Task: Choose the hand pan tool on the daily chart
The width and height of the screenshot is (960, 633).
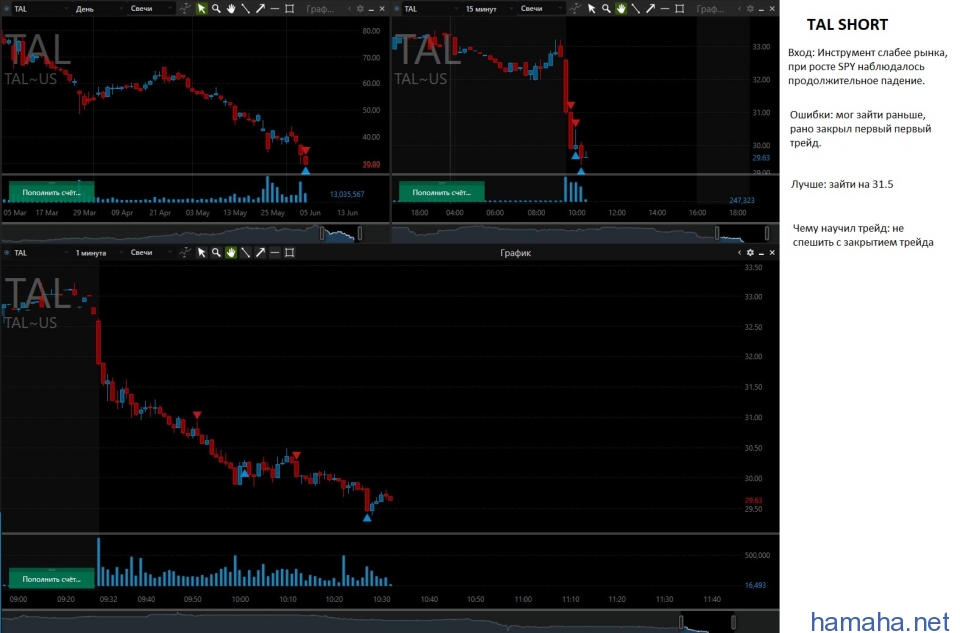Action: [x=231, y=9]
